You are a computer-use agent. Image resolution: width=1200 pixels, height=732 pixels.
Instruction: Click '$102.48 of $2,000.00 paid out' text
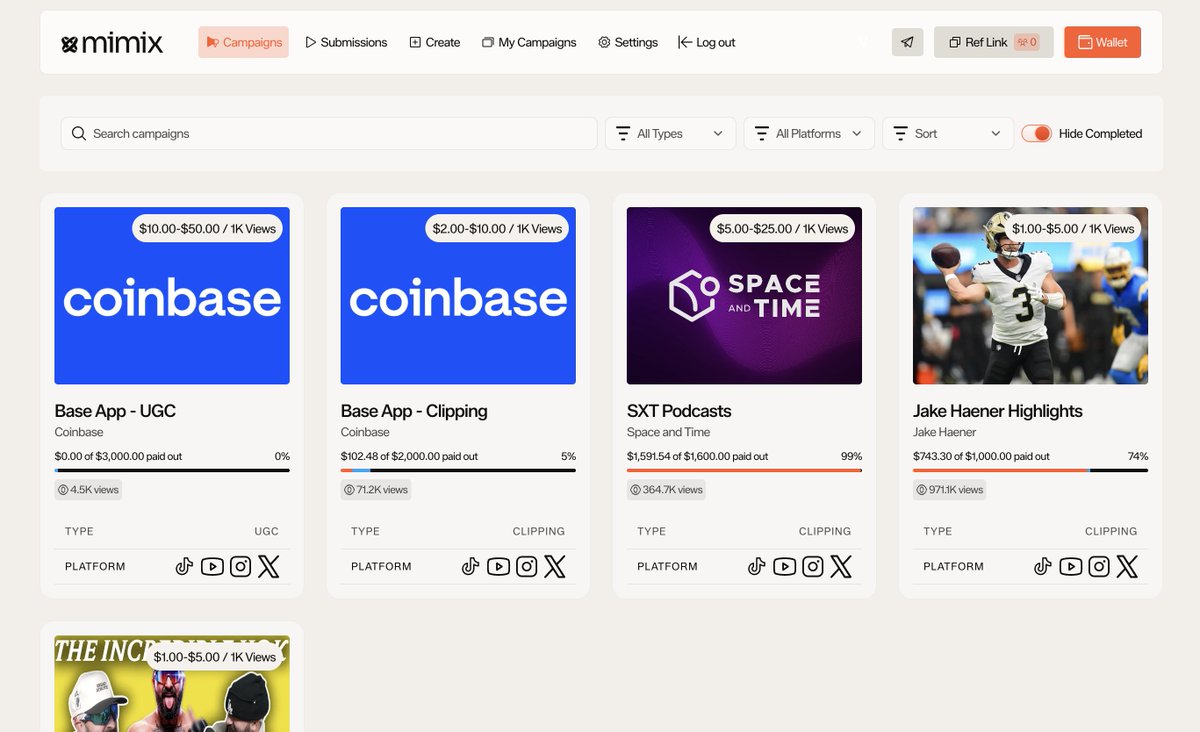pyautogui.click(x=409, y=456)
